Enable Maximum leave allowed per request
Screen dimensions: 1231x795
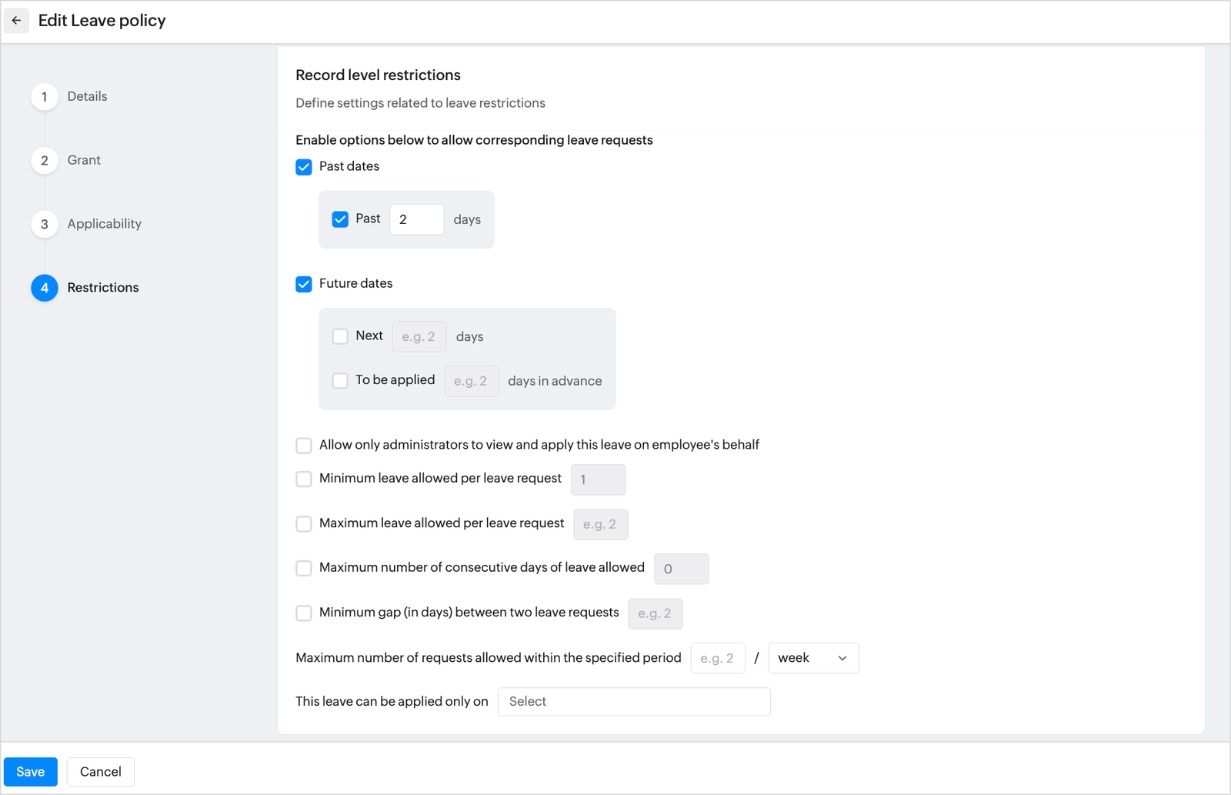point(304,524)
